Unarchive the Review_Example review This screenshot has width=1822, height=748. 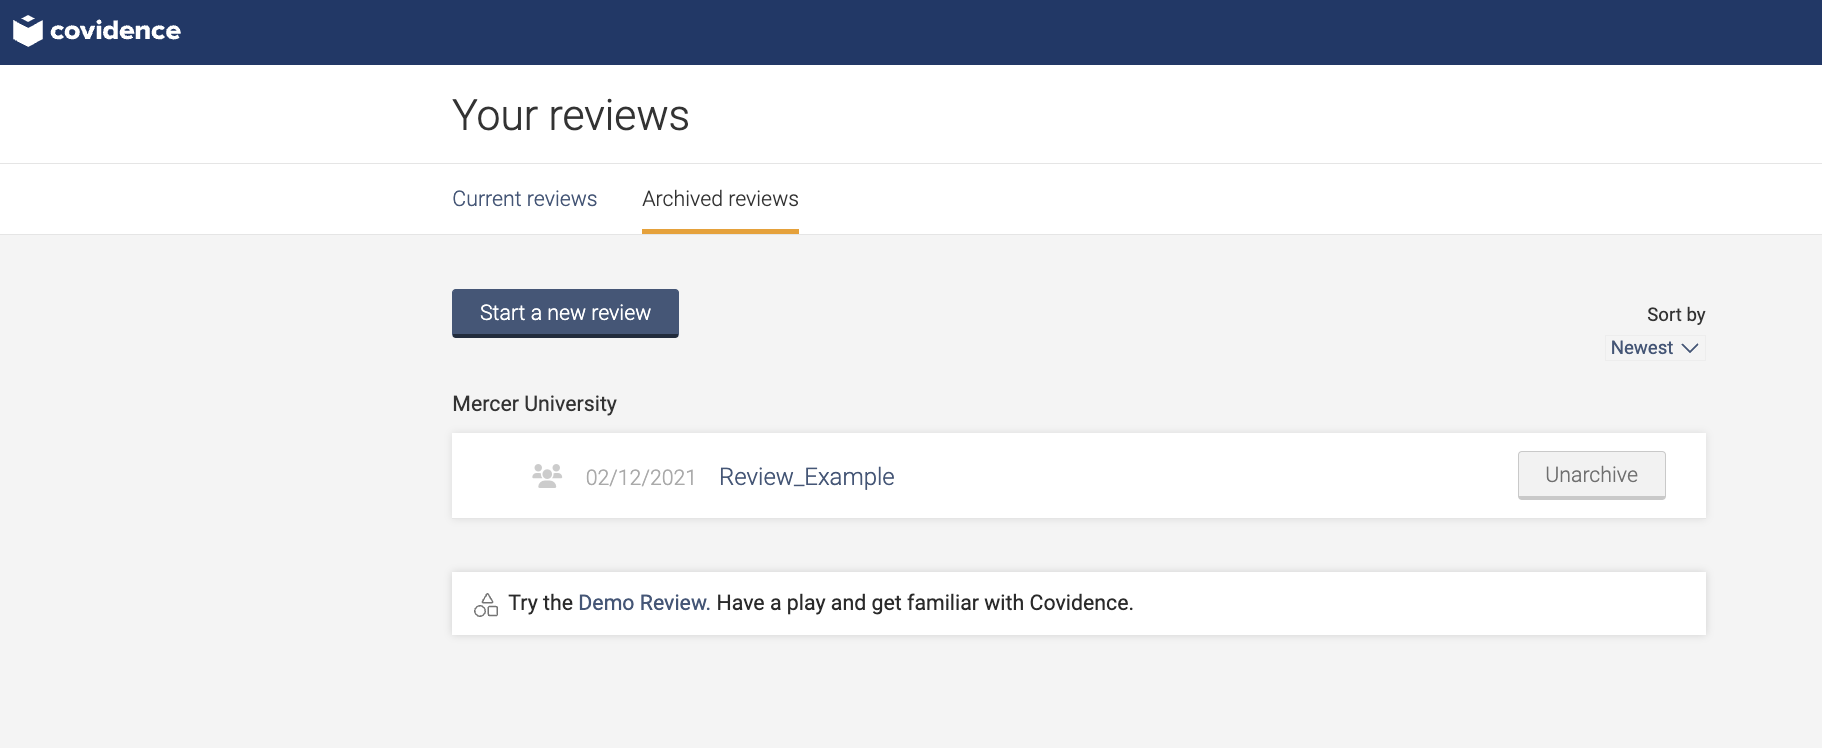(x=1591, y=475)
